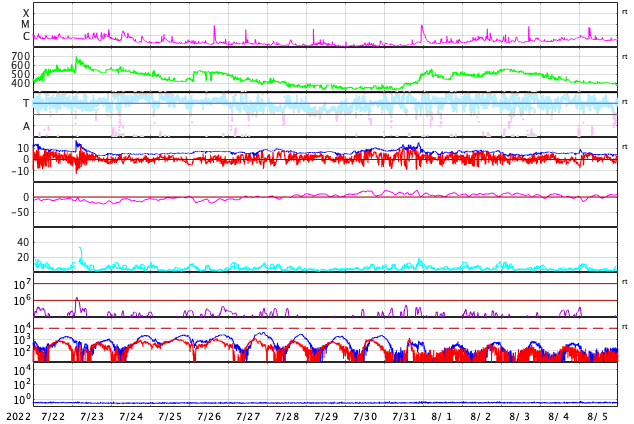This screenshot has width=634, height=424.
Task: Select the X flare class axis label
Action: [x=26, y=13]
